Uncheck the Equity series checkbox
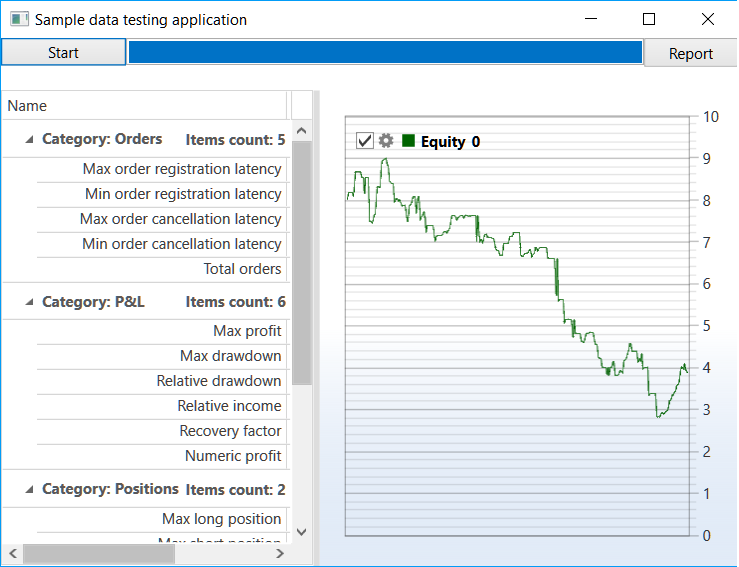Viewport: 739px width, 567px height. (365, 140)
